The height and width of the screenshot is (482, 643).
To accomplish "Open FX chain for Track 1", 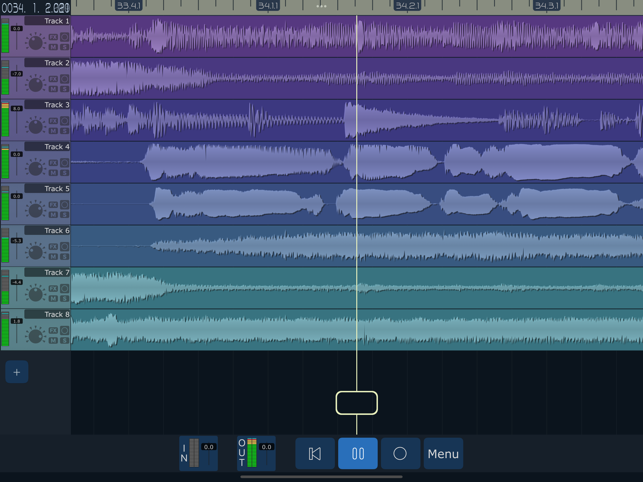I will [x=53, y=37].
